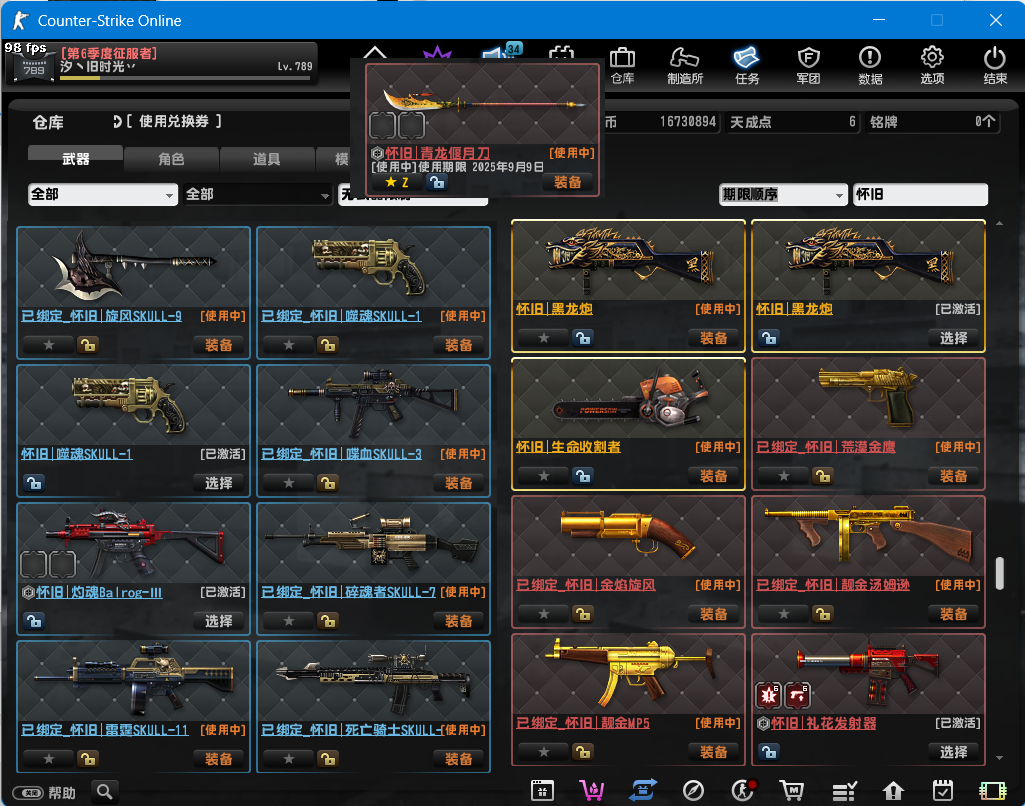Click the inventory list scrollbar thumb
1025x806 pixels.
[x=1000, y=573]
